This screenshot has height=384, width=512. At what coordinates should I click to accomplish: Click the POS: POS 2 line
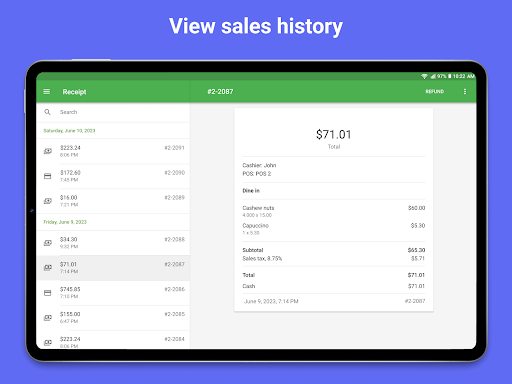[257, 174]
